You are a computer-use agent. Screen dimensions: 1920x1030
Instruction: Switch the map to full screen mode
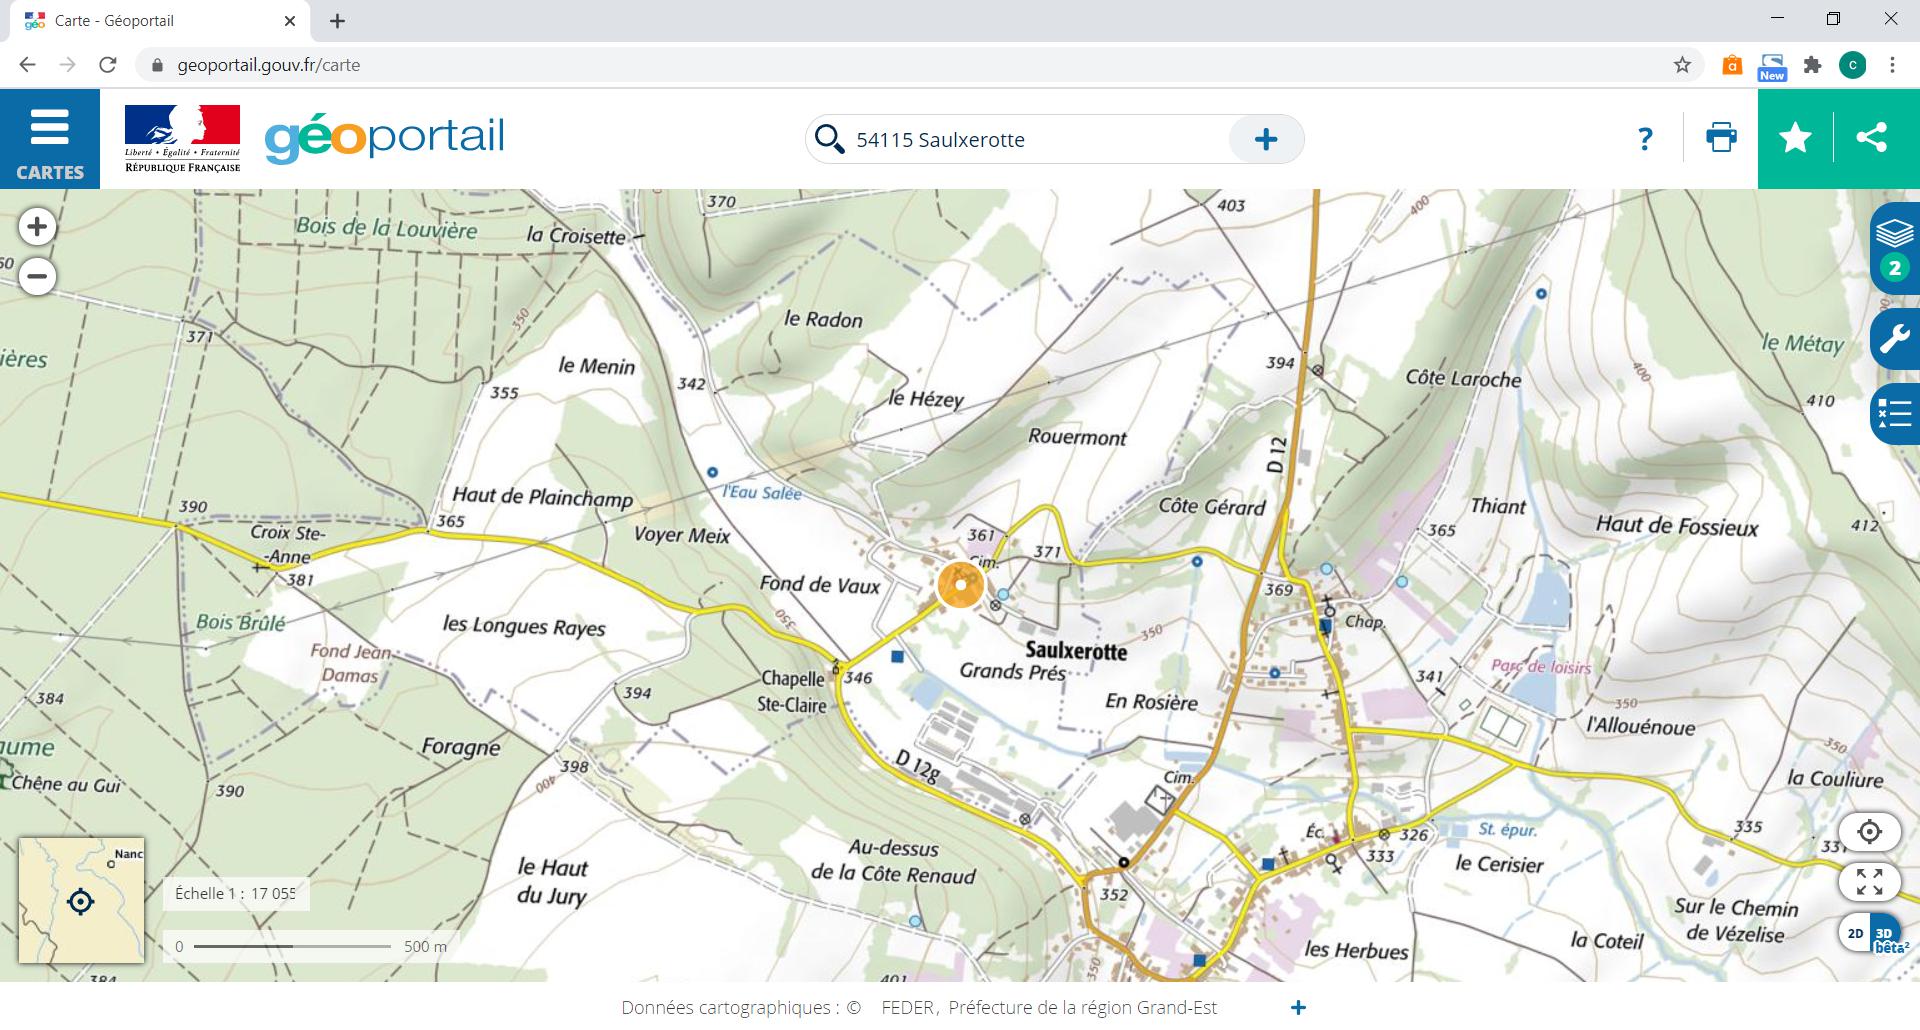tap(1869, 882)
